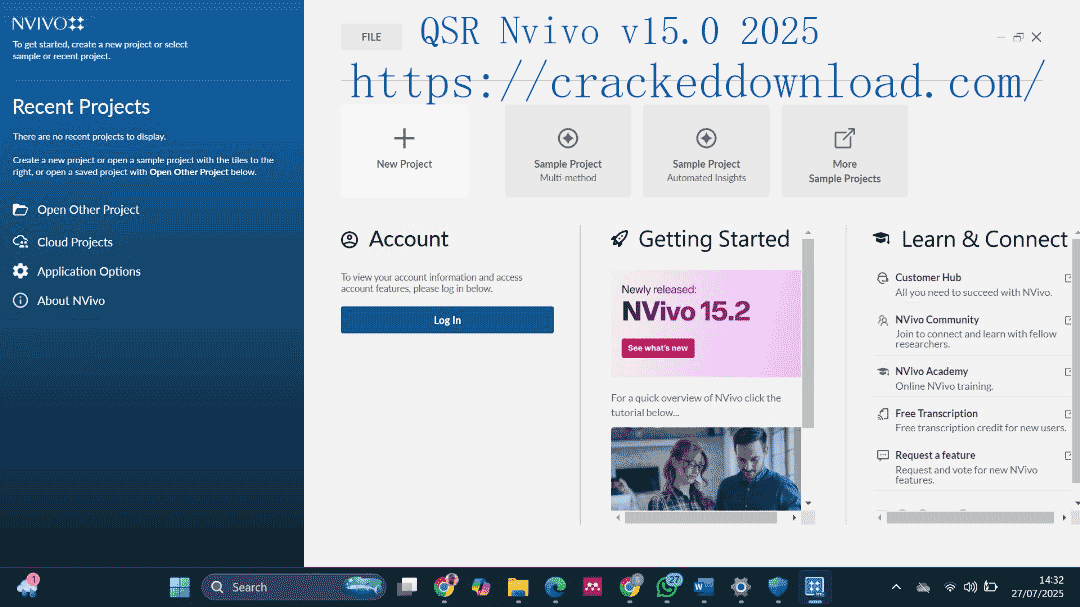The width and height of the screenshot is (1080, 607).
Task: Click weather widget on taskbar
Action: tap(28, 586)
